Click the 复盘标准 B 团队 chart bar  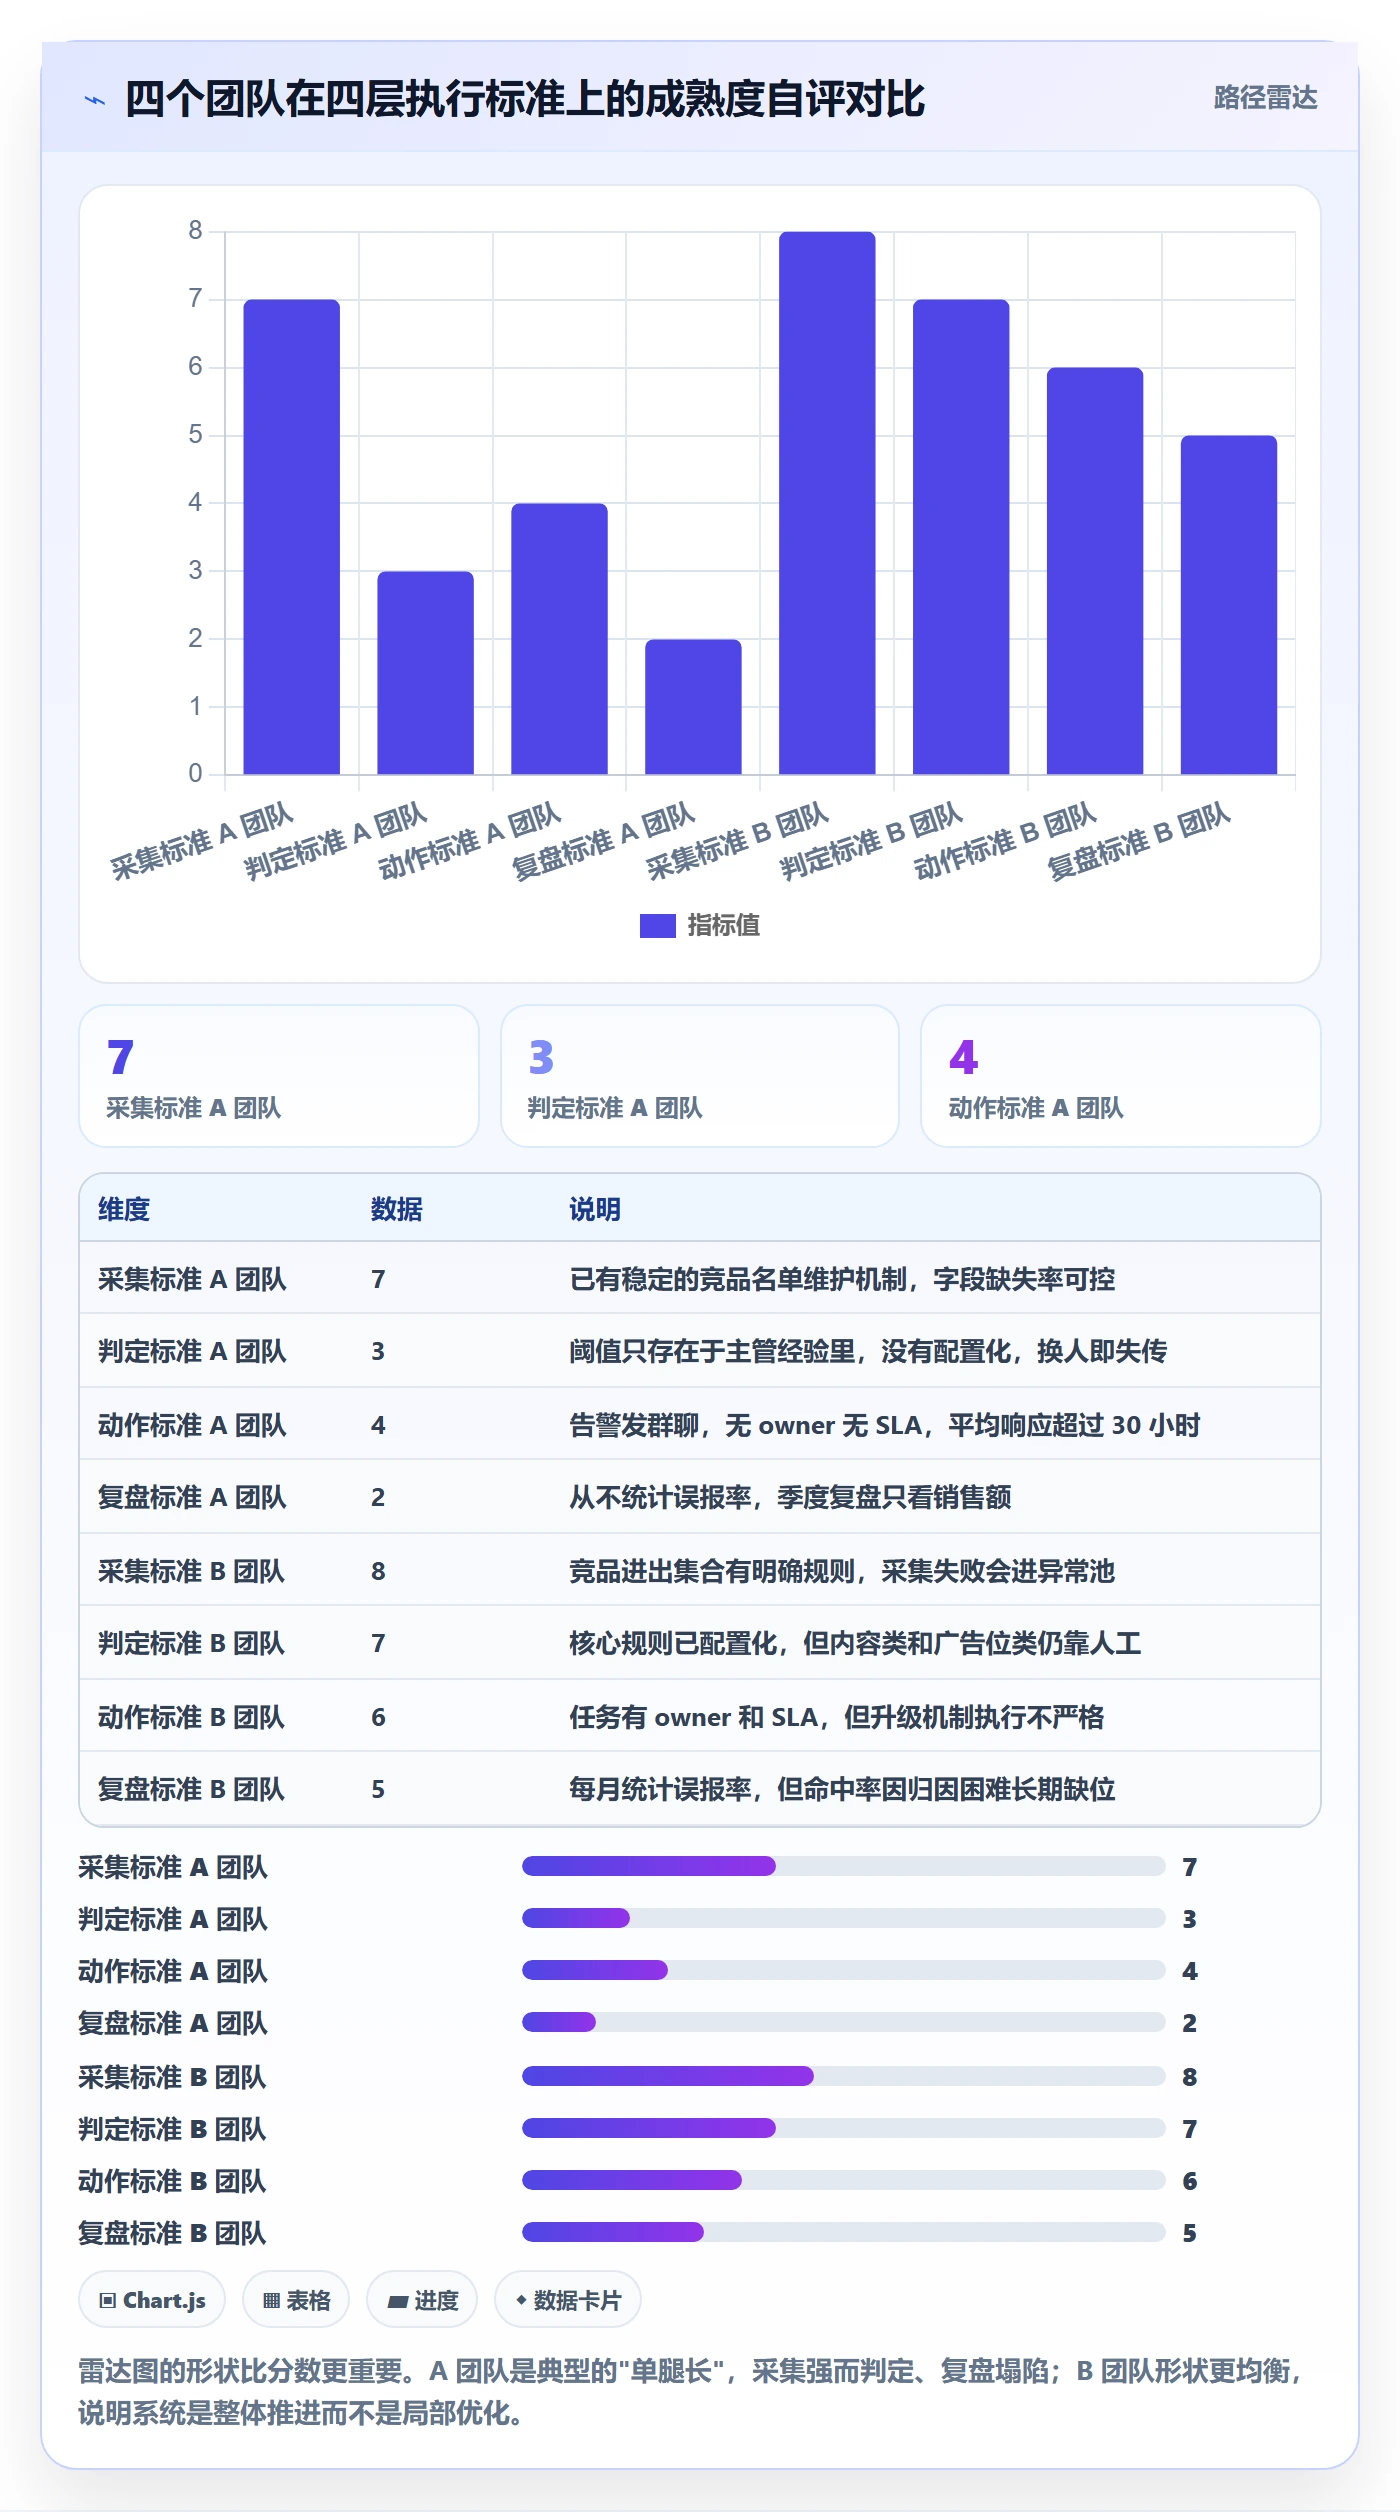(1229, 605)
